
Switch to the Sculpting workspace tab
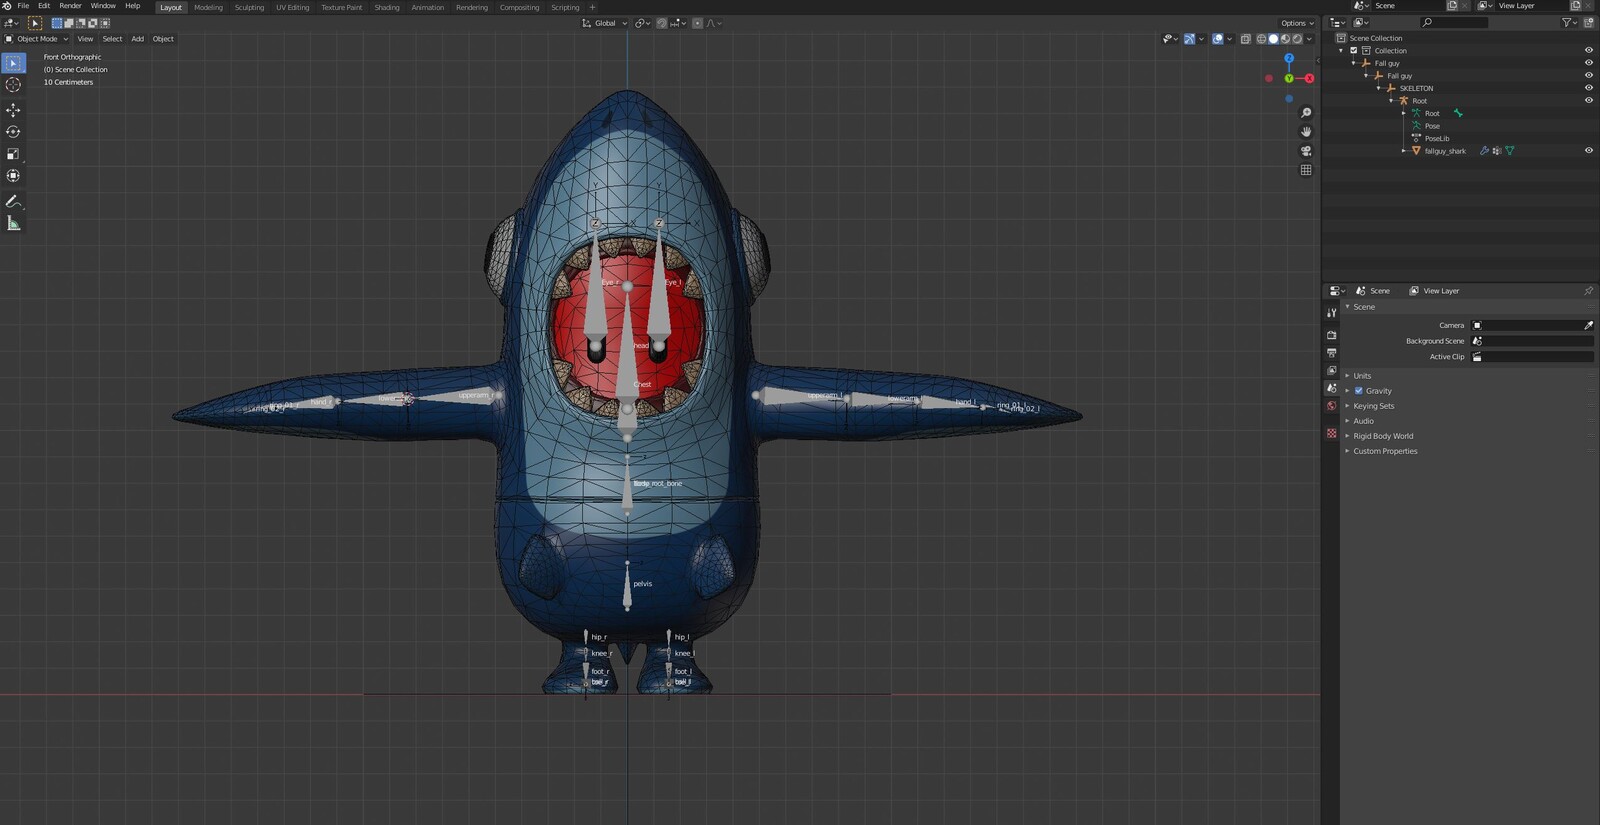pos(249,8)
